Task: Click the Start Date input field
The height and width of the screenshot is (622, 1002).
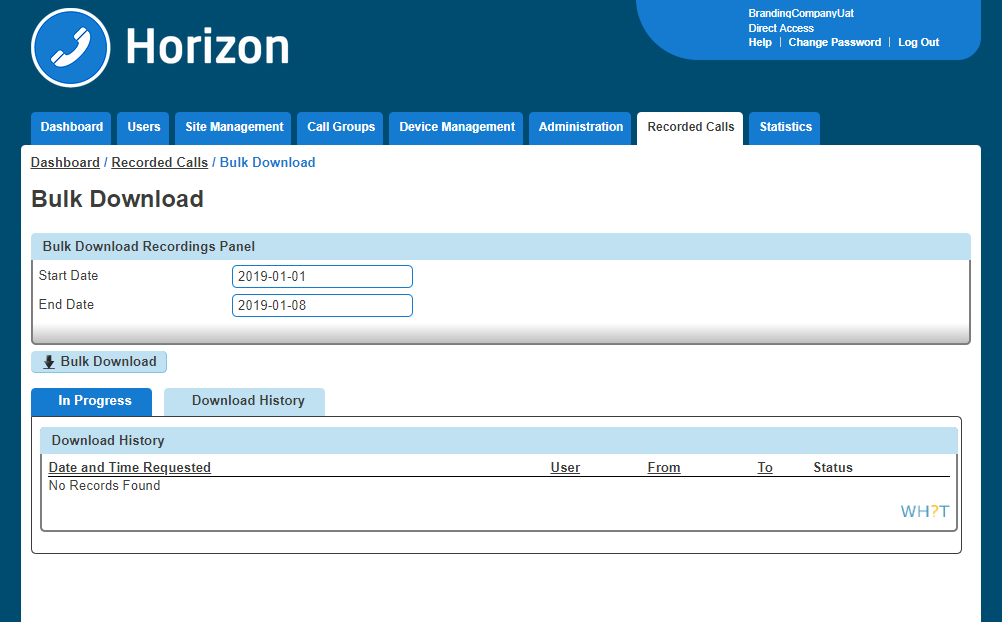Action: click(x=322, y=277)
